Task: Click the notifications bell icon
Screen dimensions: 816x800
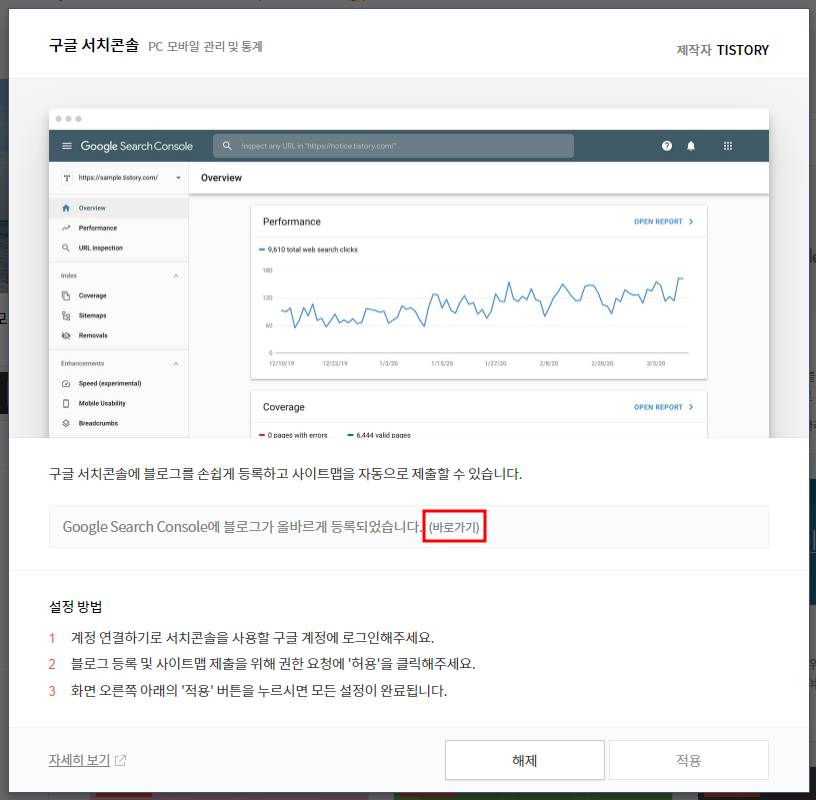Action: (691, 146)
